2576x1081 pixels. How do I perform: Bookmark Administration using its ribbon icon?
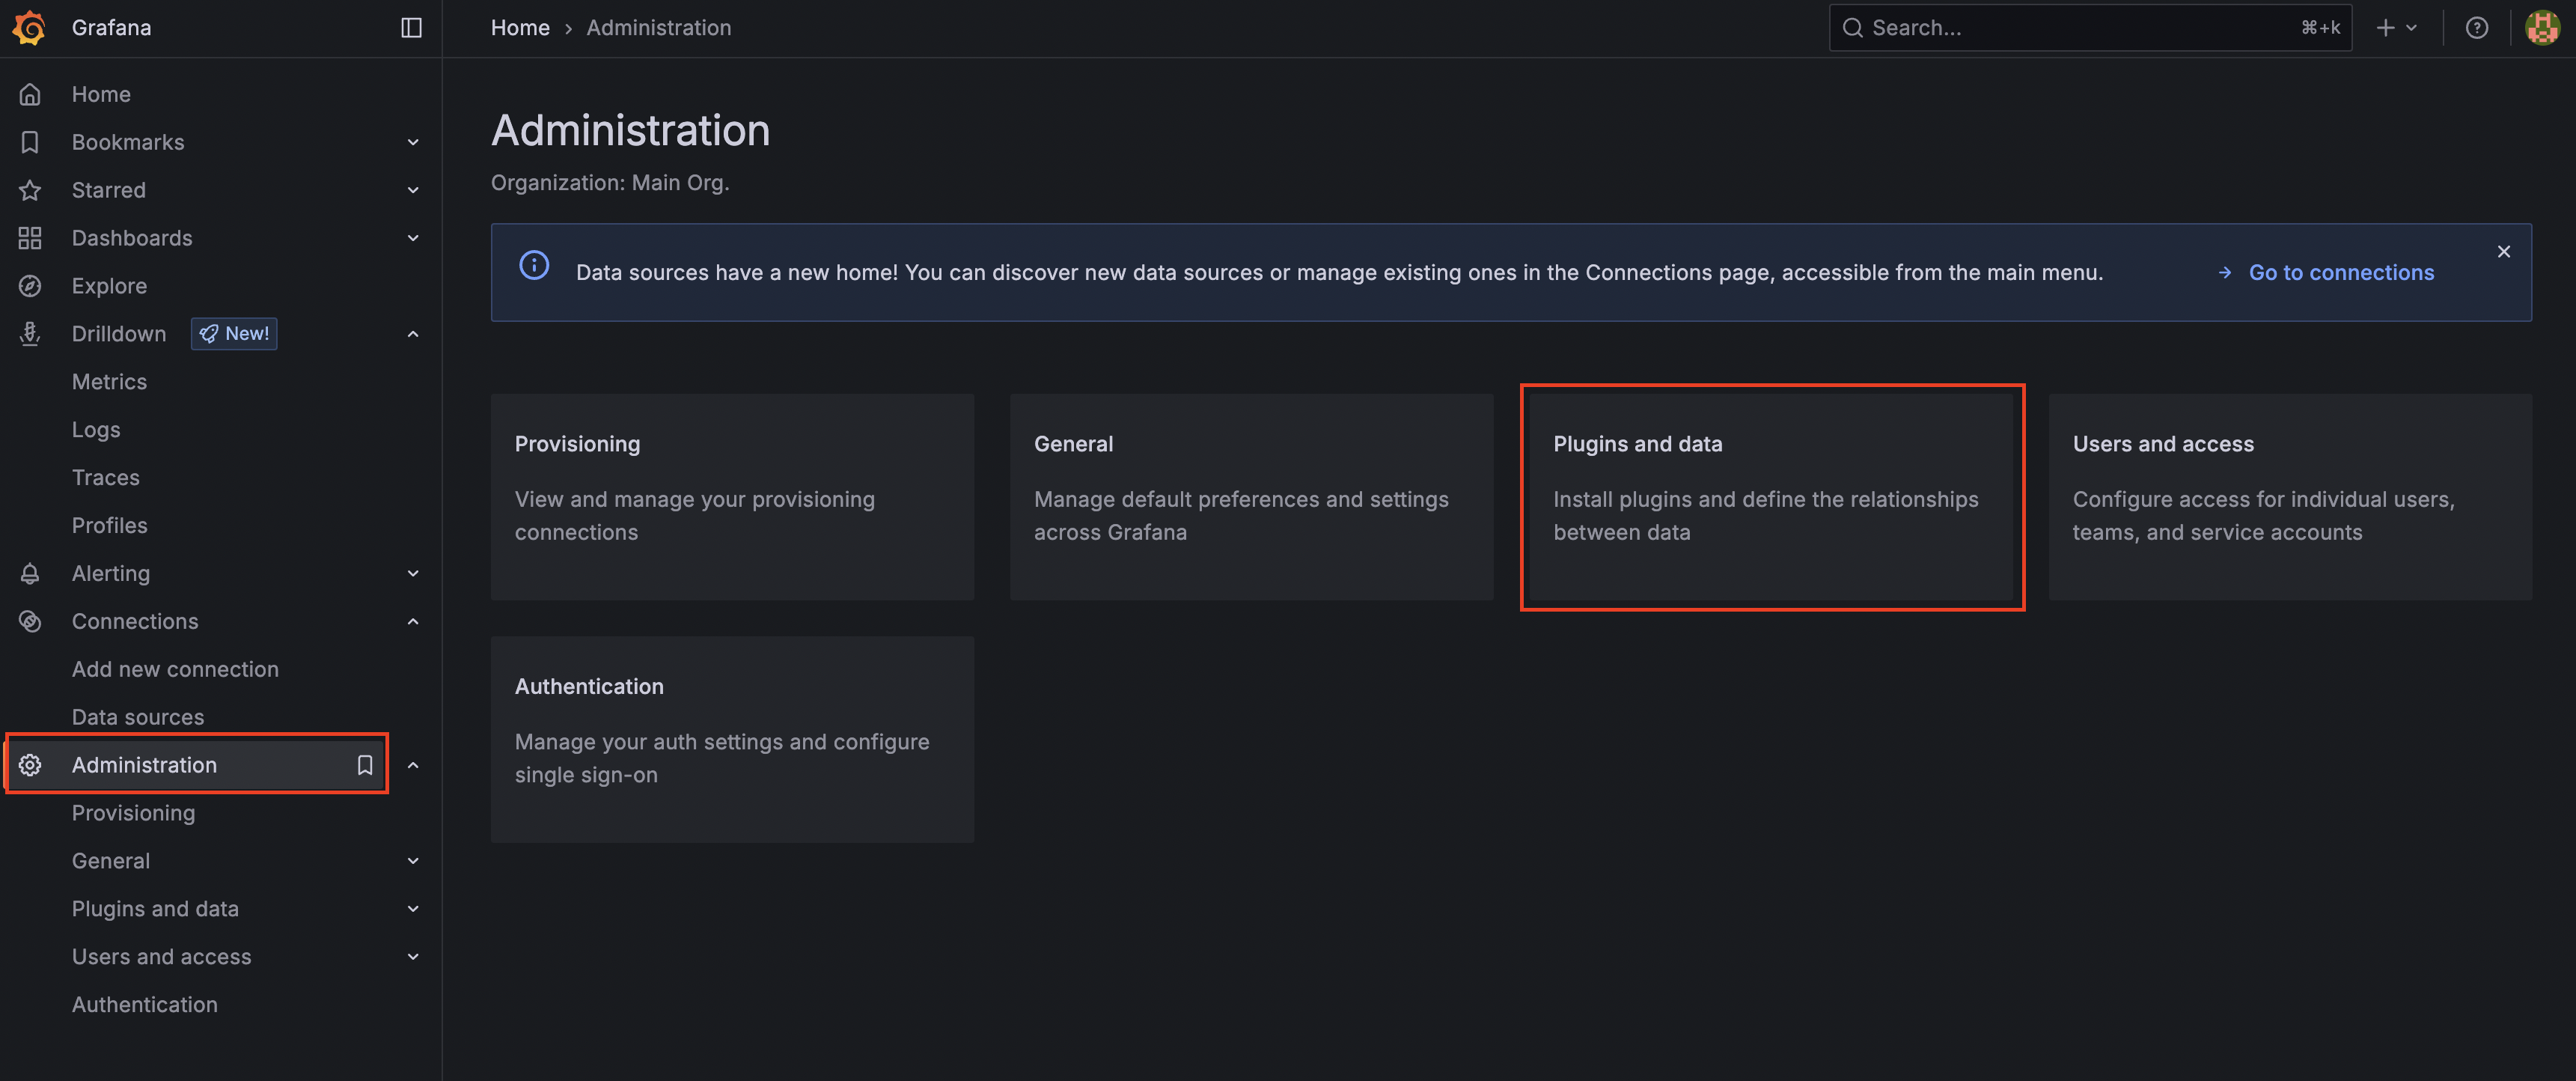pos(365,765)
